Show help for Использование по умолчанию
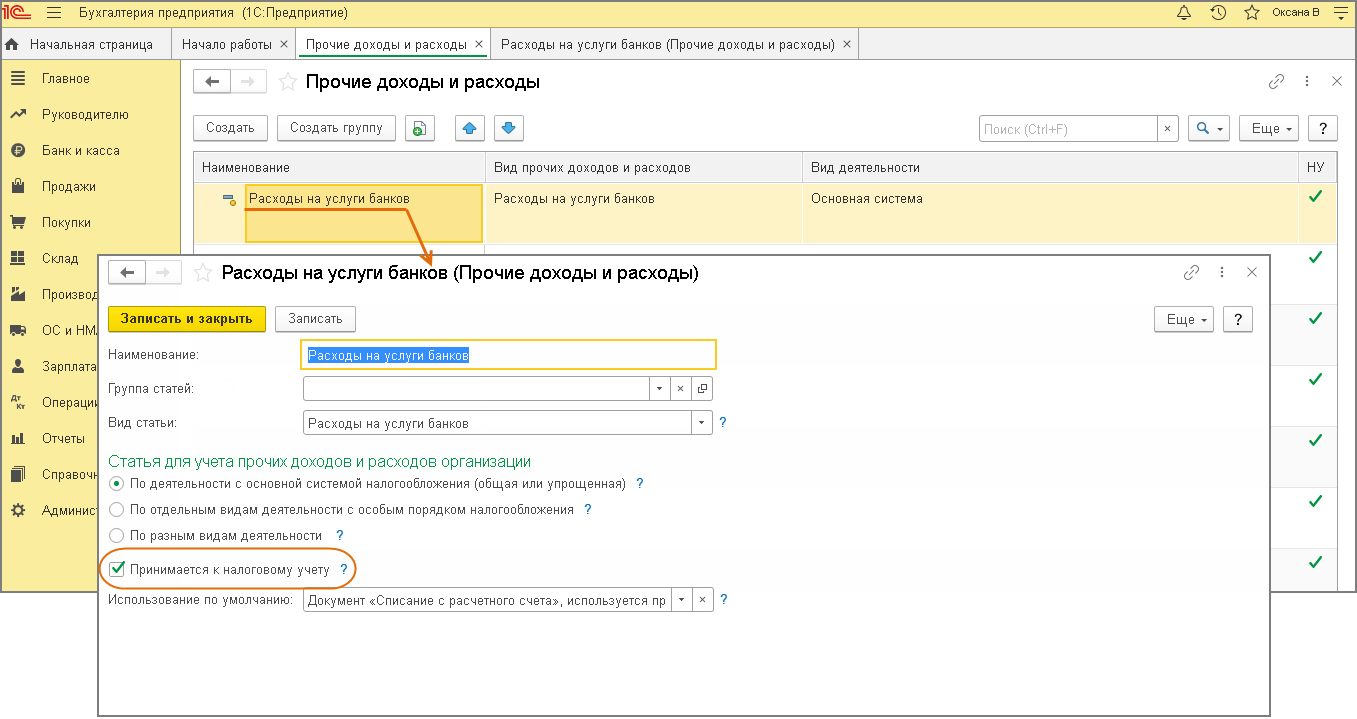This screenshot has width=1357, height=719. click(x=724, y=600)
